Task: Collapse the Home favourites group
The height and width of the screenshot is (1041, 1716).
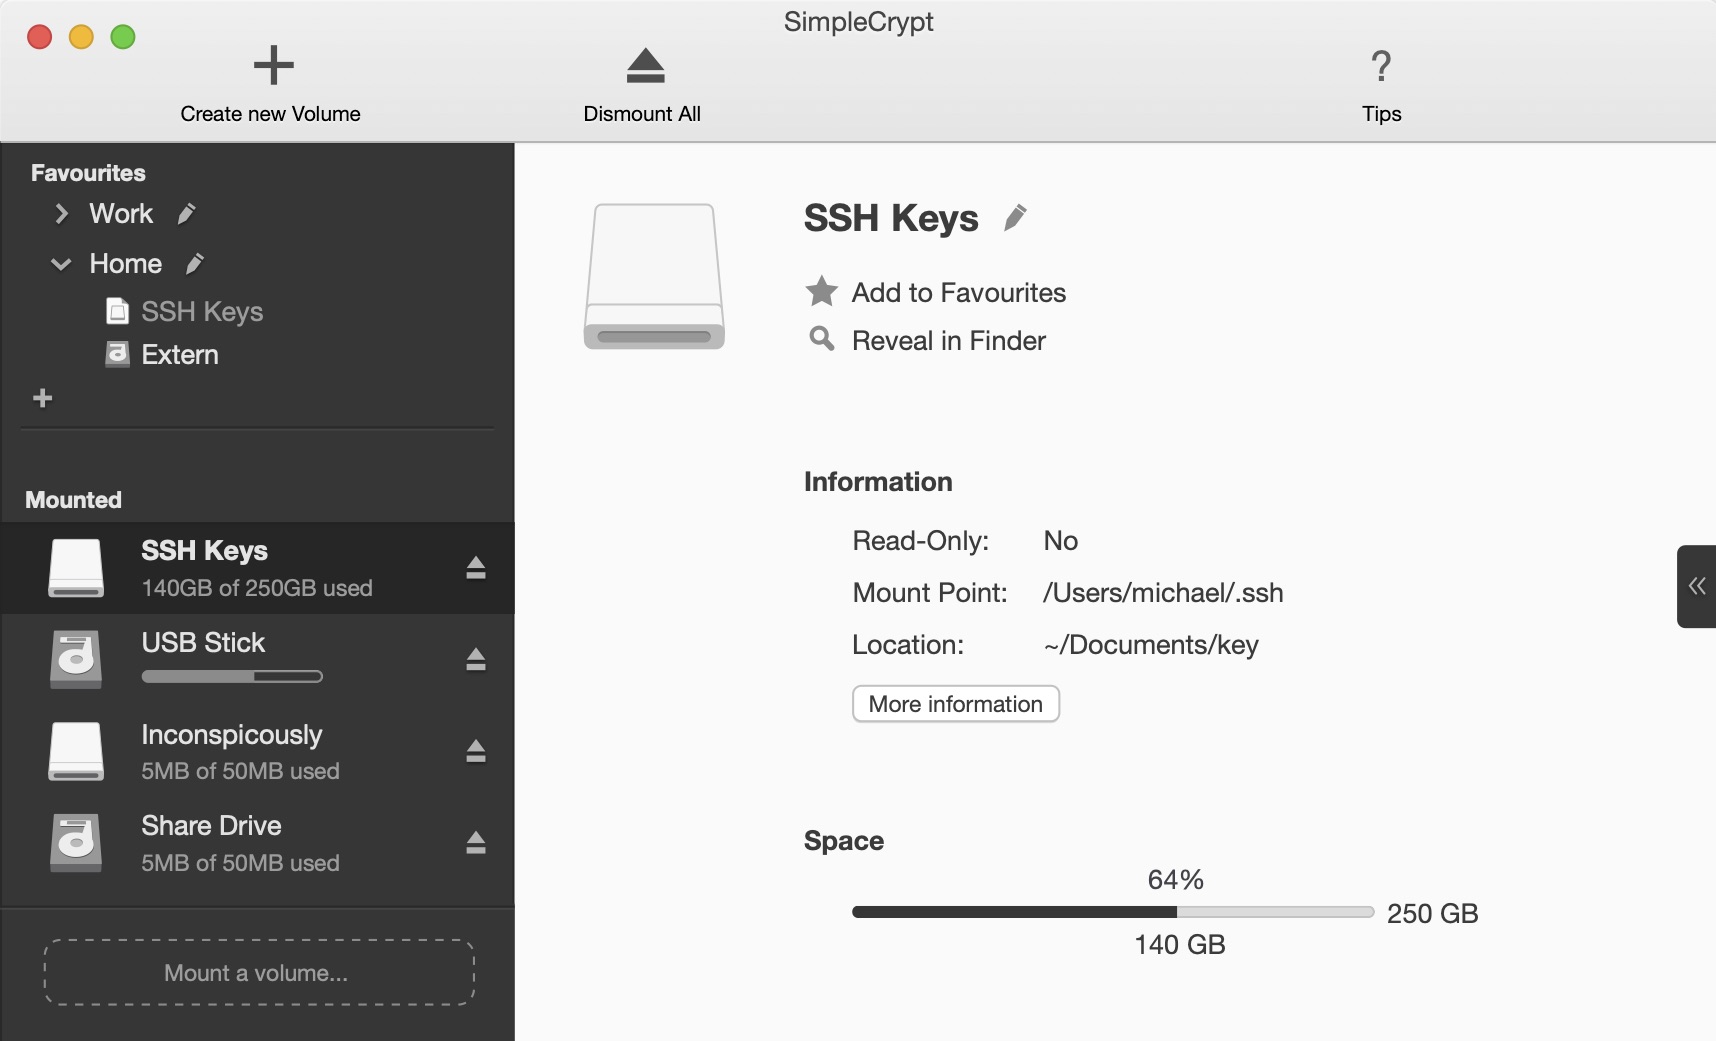Action: click(61, 264)
